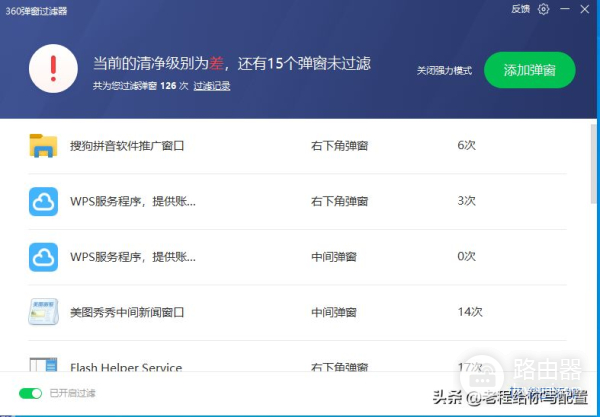The image size is (600, 417).
Task: Click the popup list vertical scrollbar
Action: pos(593,165)
